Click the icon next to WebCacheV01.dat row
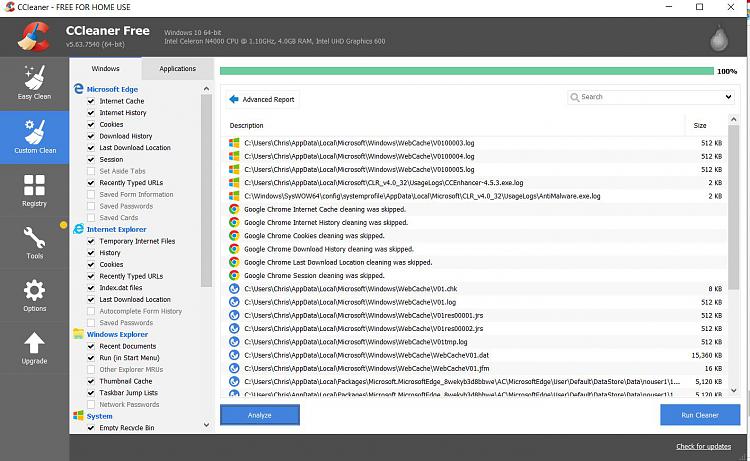750x461 pixels. (234, 355)
